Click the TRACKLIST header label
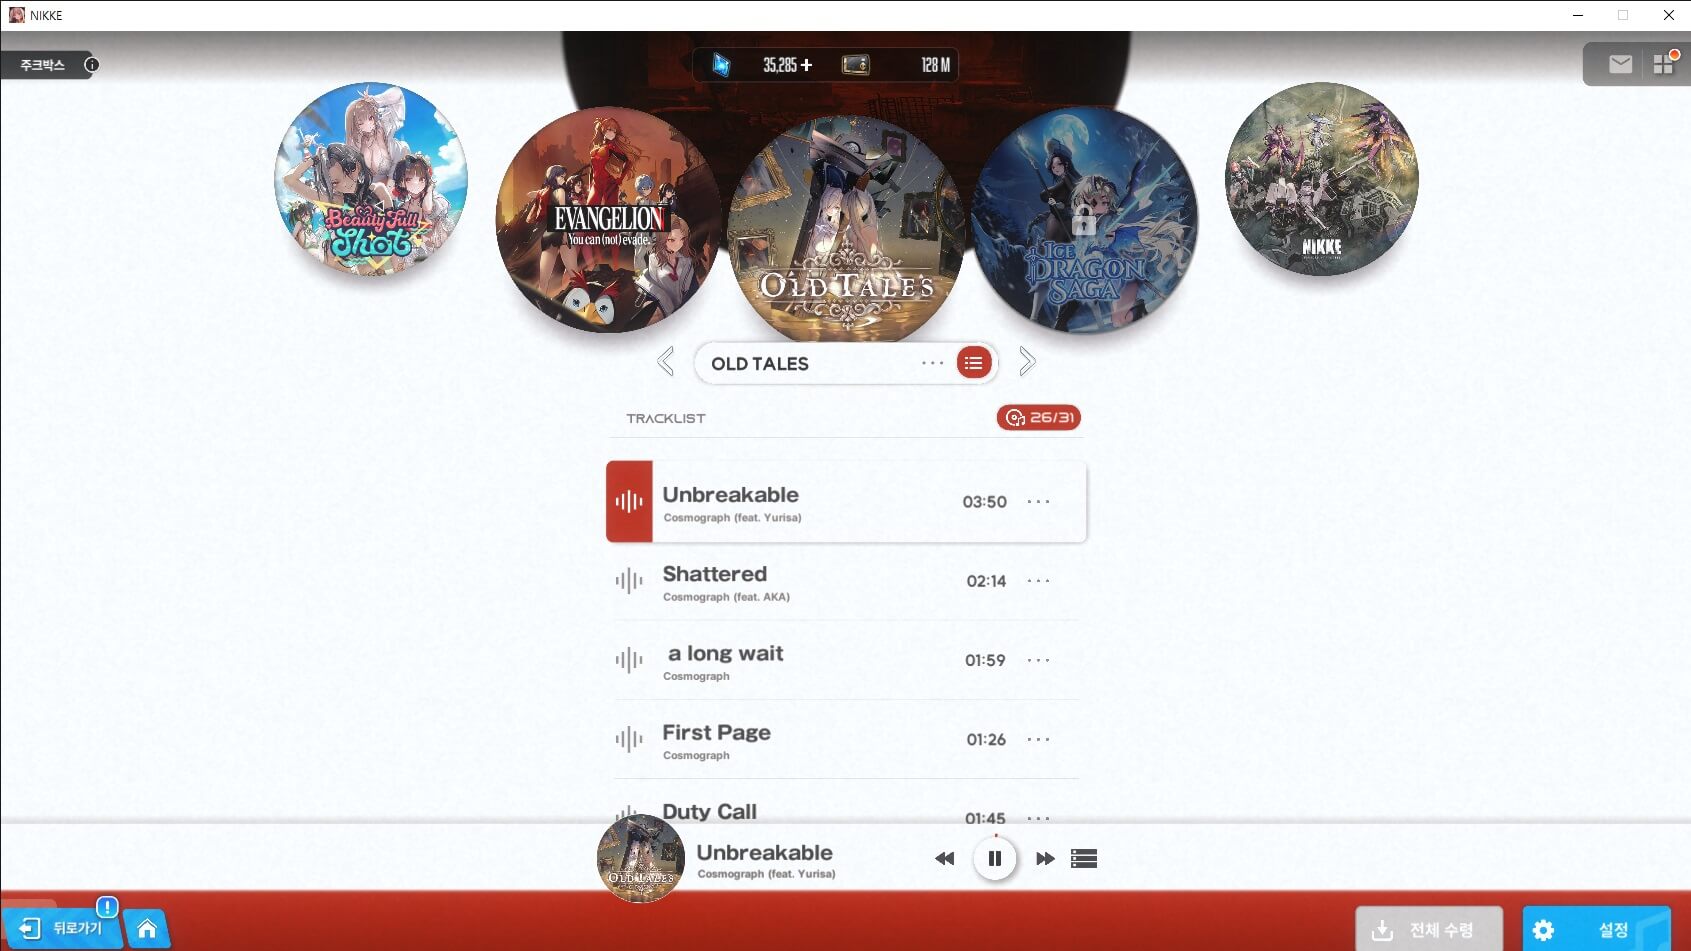The image size is (1691, 951). coord(666,418)
